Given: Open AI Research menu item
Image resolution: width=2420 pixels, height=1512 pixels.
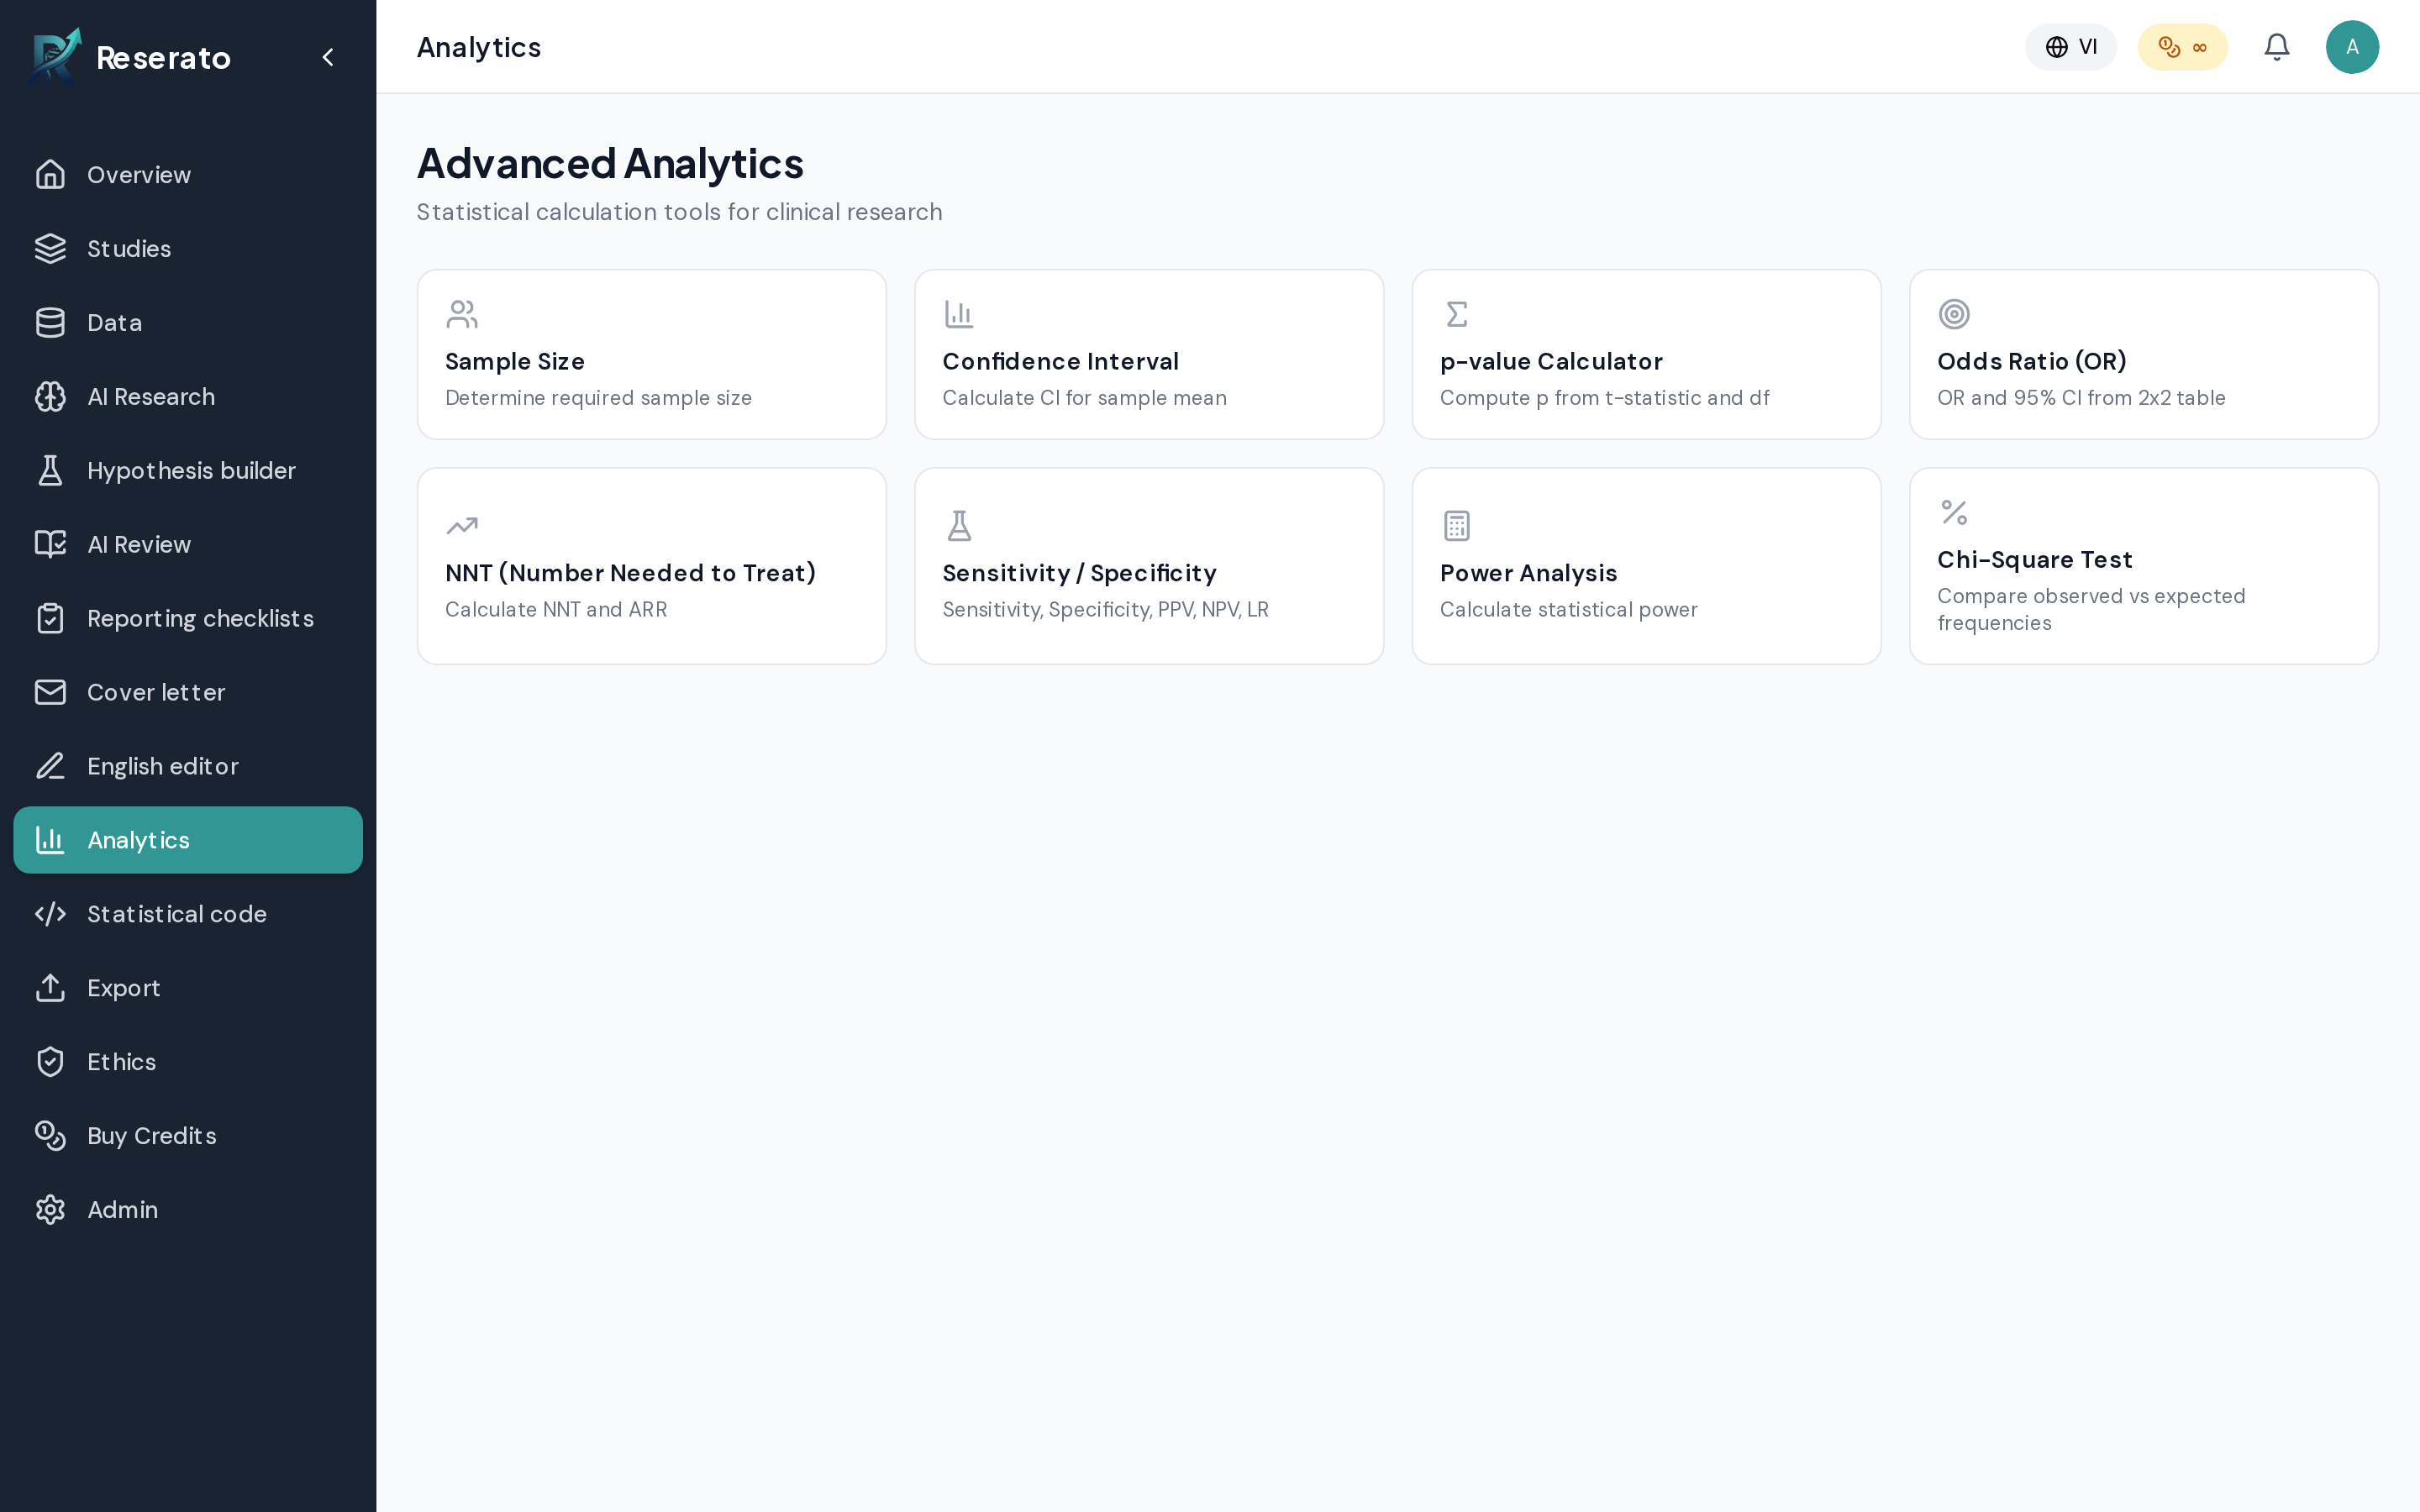Looking at the screenshot, I should point(188,397).
